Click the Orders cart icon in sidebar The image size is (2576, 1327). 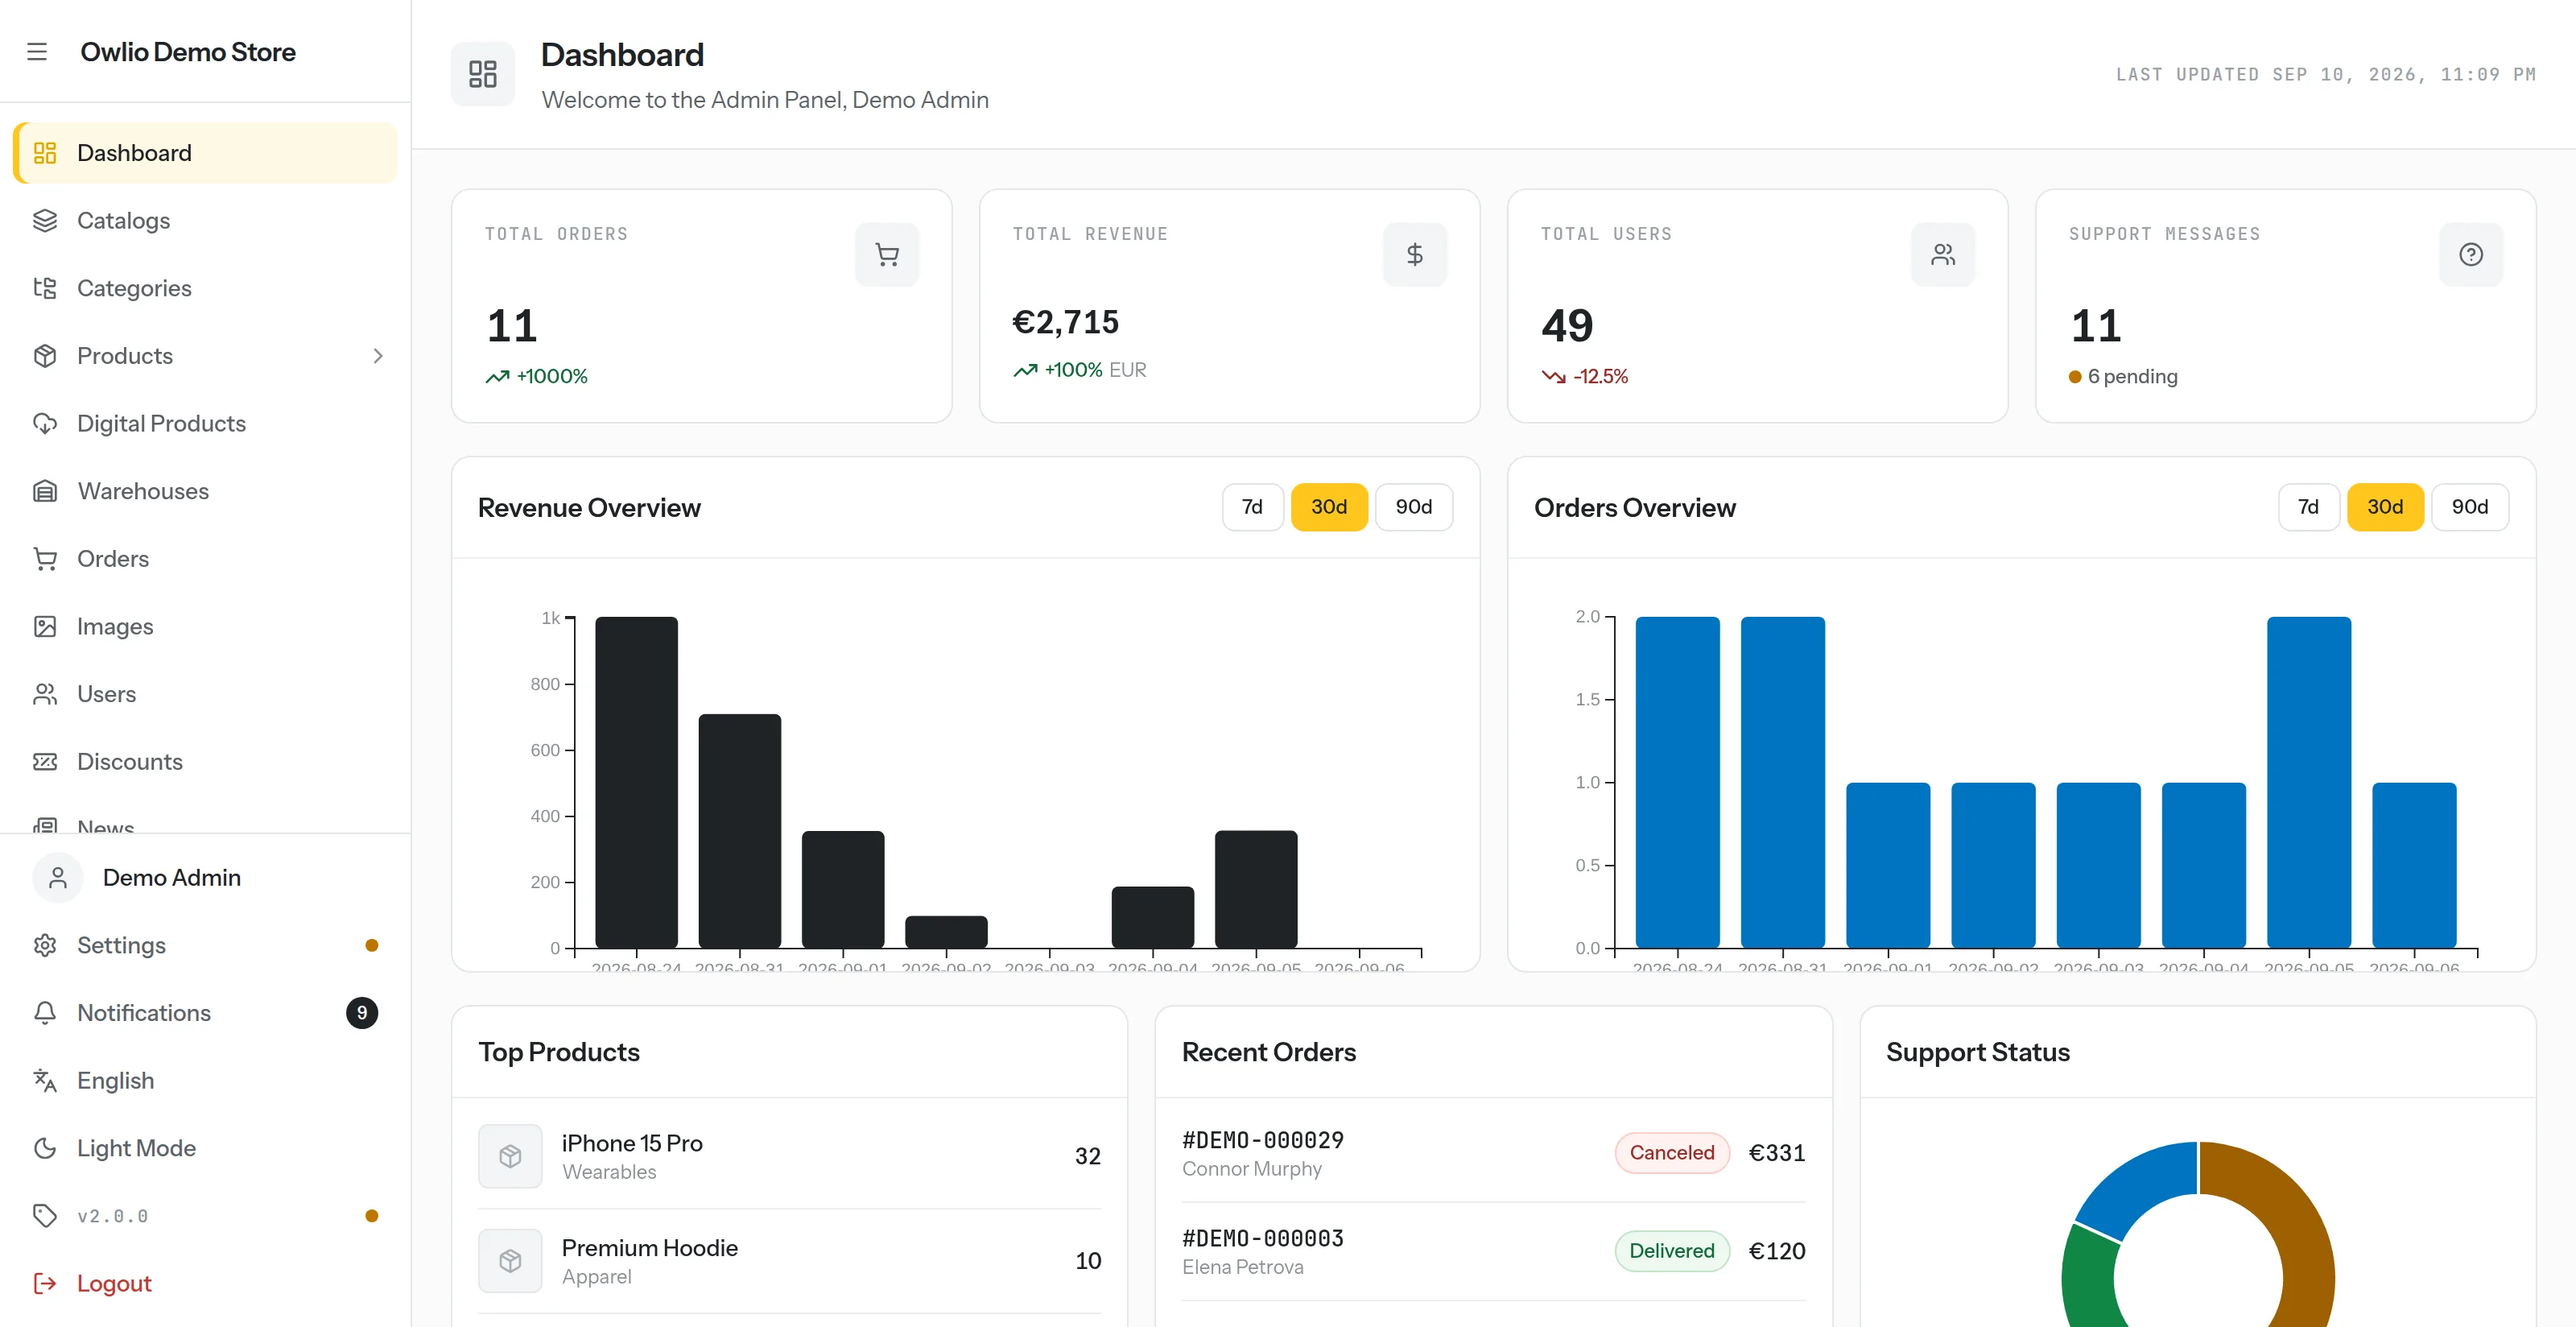45,559
